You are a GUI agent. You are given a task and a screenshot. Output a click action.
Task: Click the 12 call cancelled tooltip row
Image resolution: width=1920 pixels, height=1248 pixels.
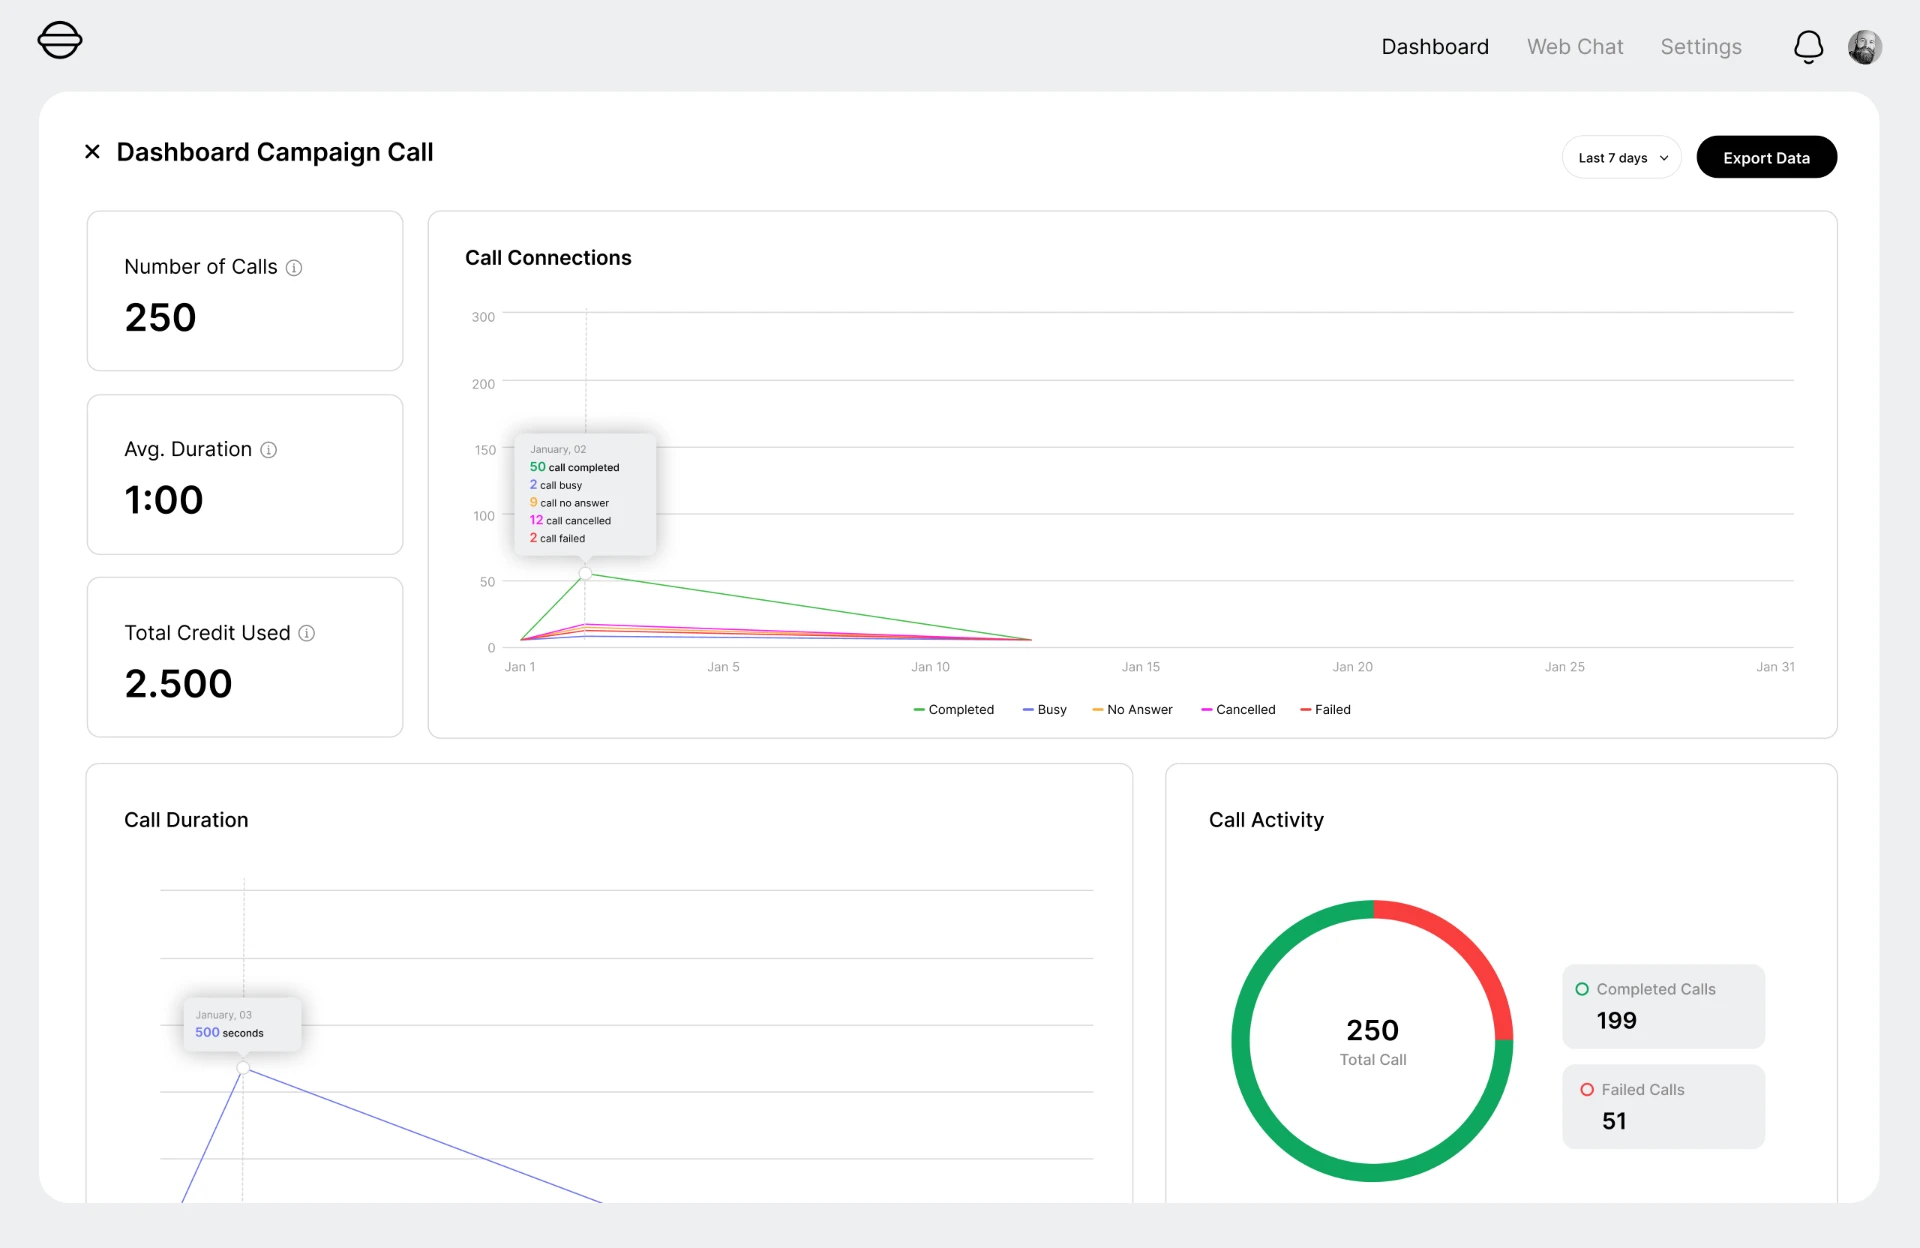pyautogui.click(x=570, y=520)
